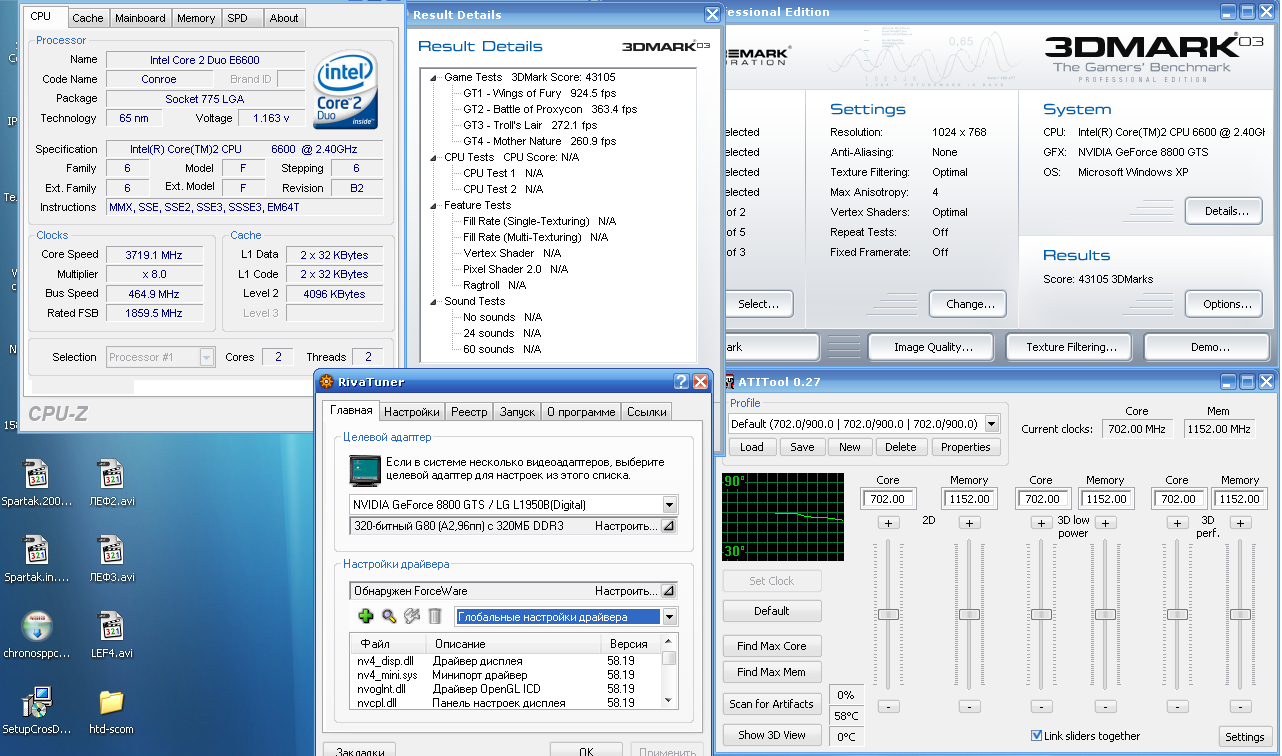Select the Spartak.in... desktop icon
Viewport: 1282px width, 756px height.
coord(37,551)
